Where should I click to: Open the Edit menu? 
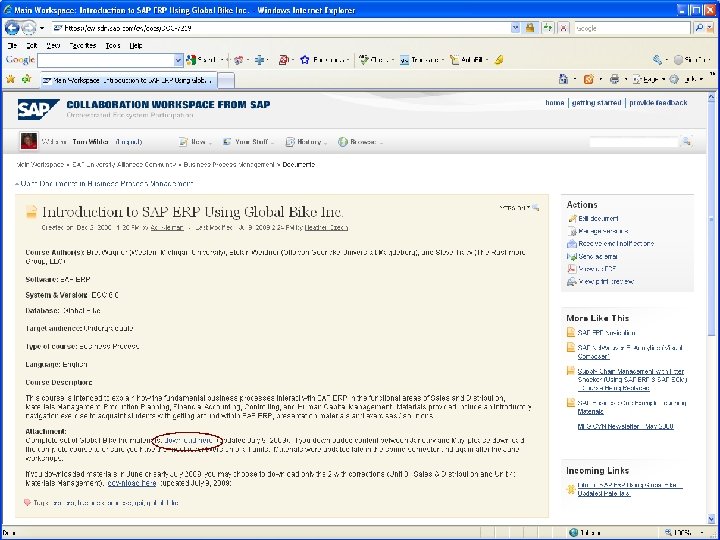[x=31, y=45]
